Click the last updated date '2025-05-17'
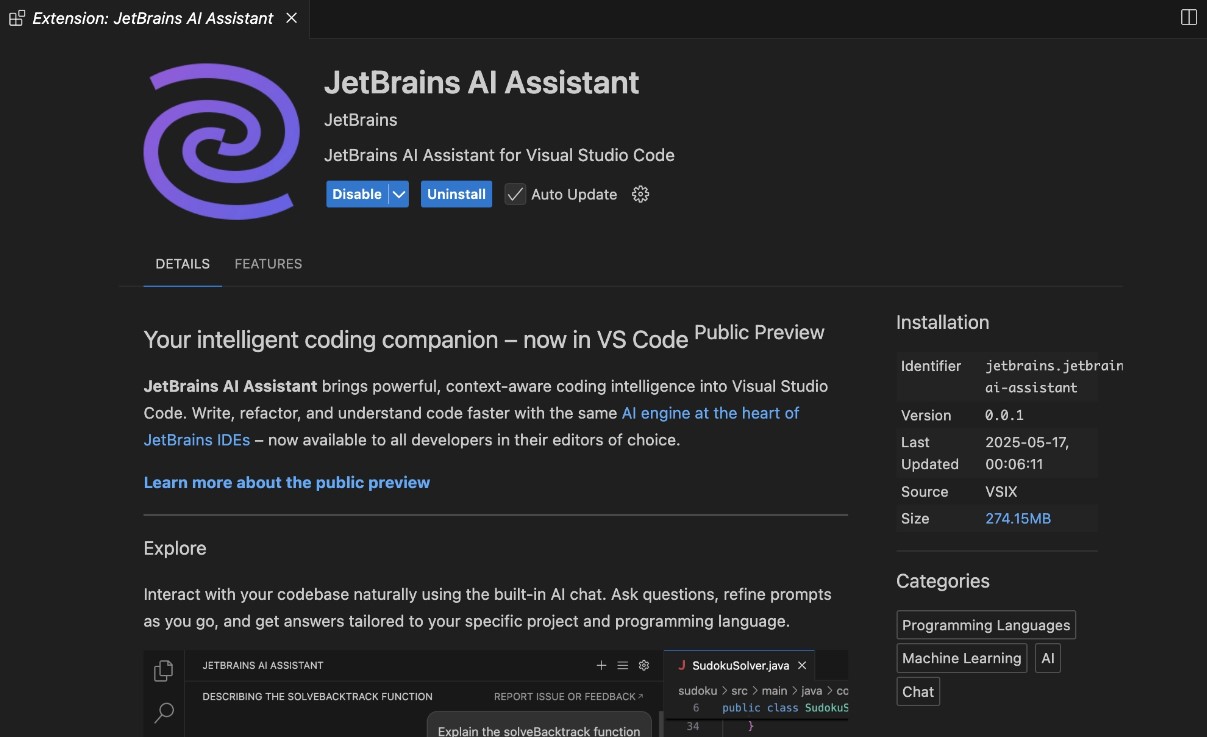The width and height of the screenshot is (1207, 737). [1028, 442]
